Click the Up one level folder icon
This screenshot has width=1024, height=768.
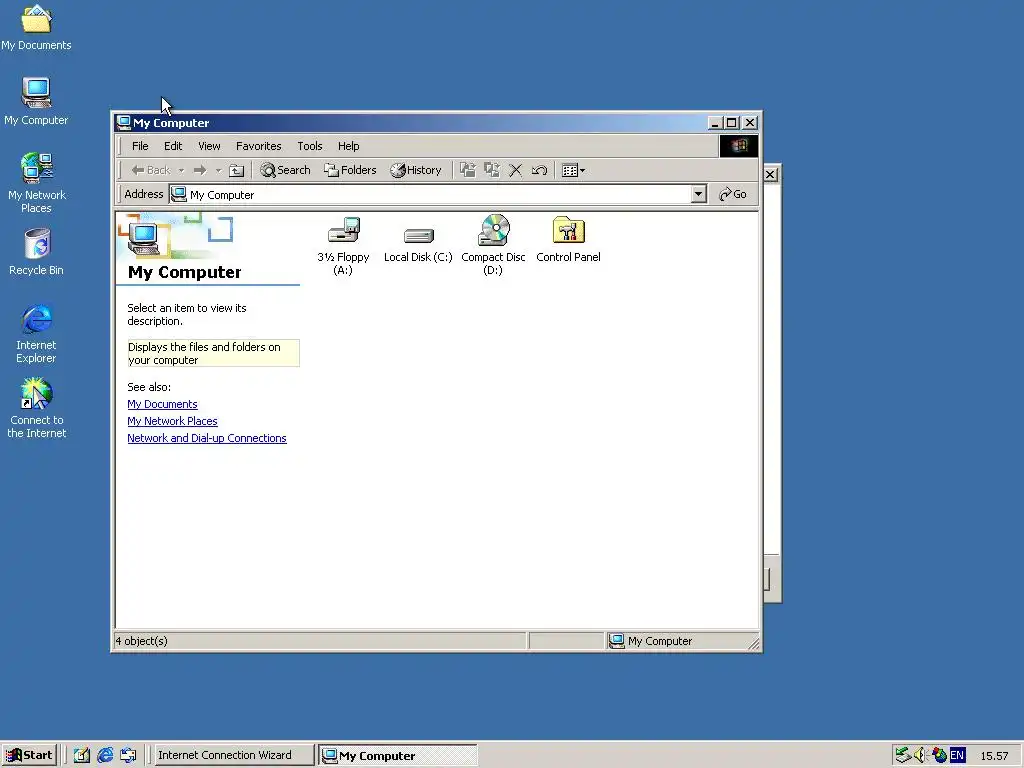[x=236, y=170]
